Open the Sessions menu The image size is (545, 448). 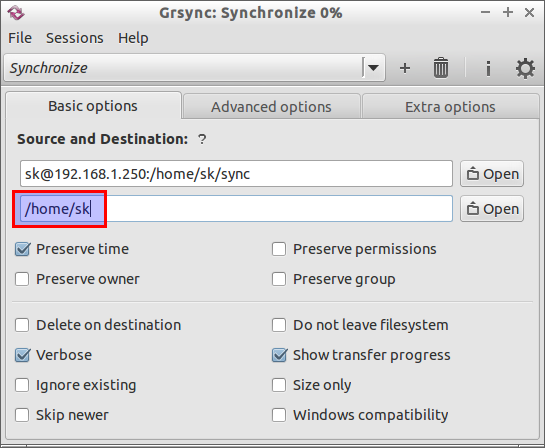tap(75, 38)
